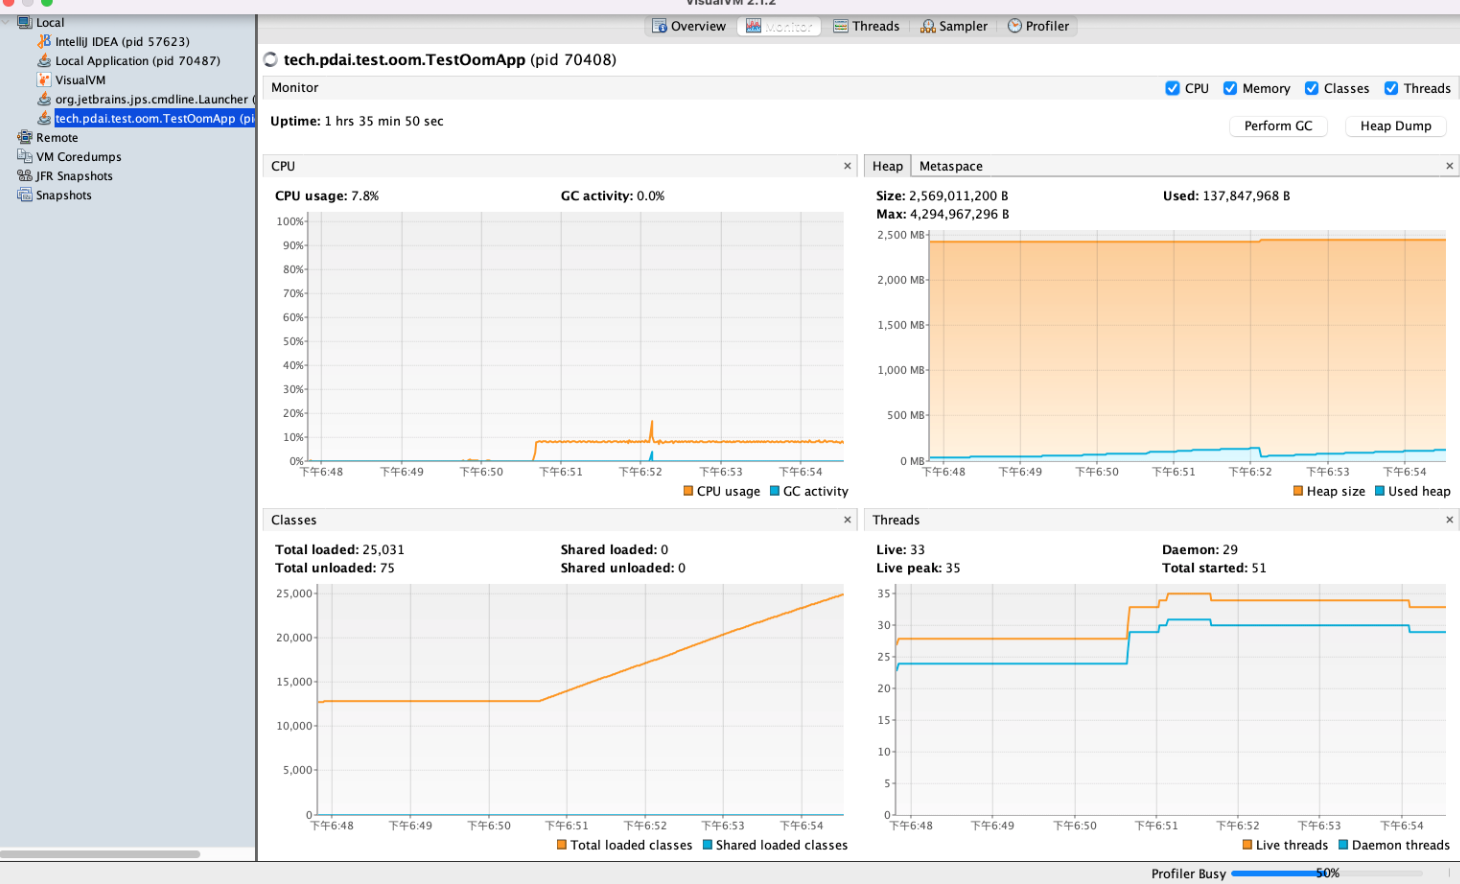Uncheck the Threads checkbox
This screenshot has height=884, width=1460.
coord(1391,88)
